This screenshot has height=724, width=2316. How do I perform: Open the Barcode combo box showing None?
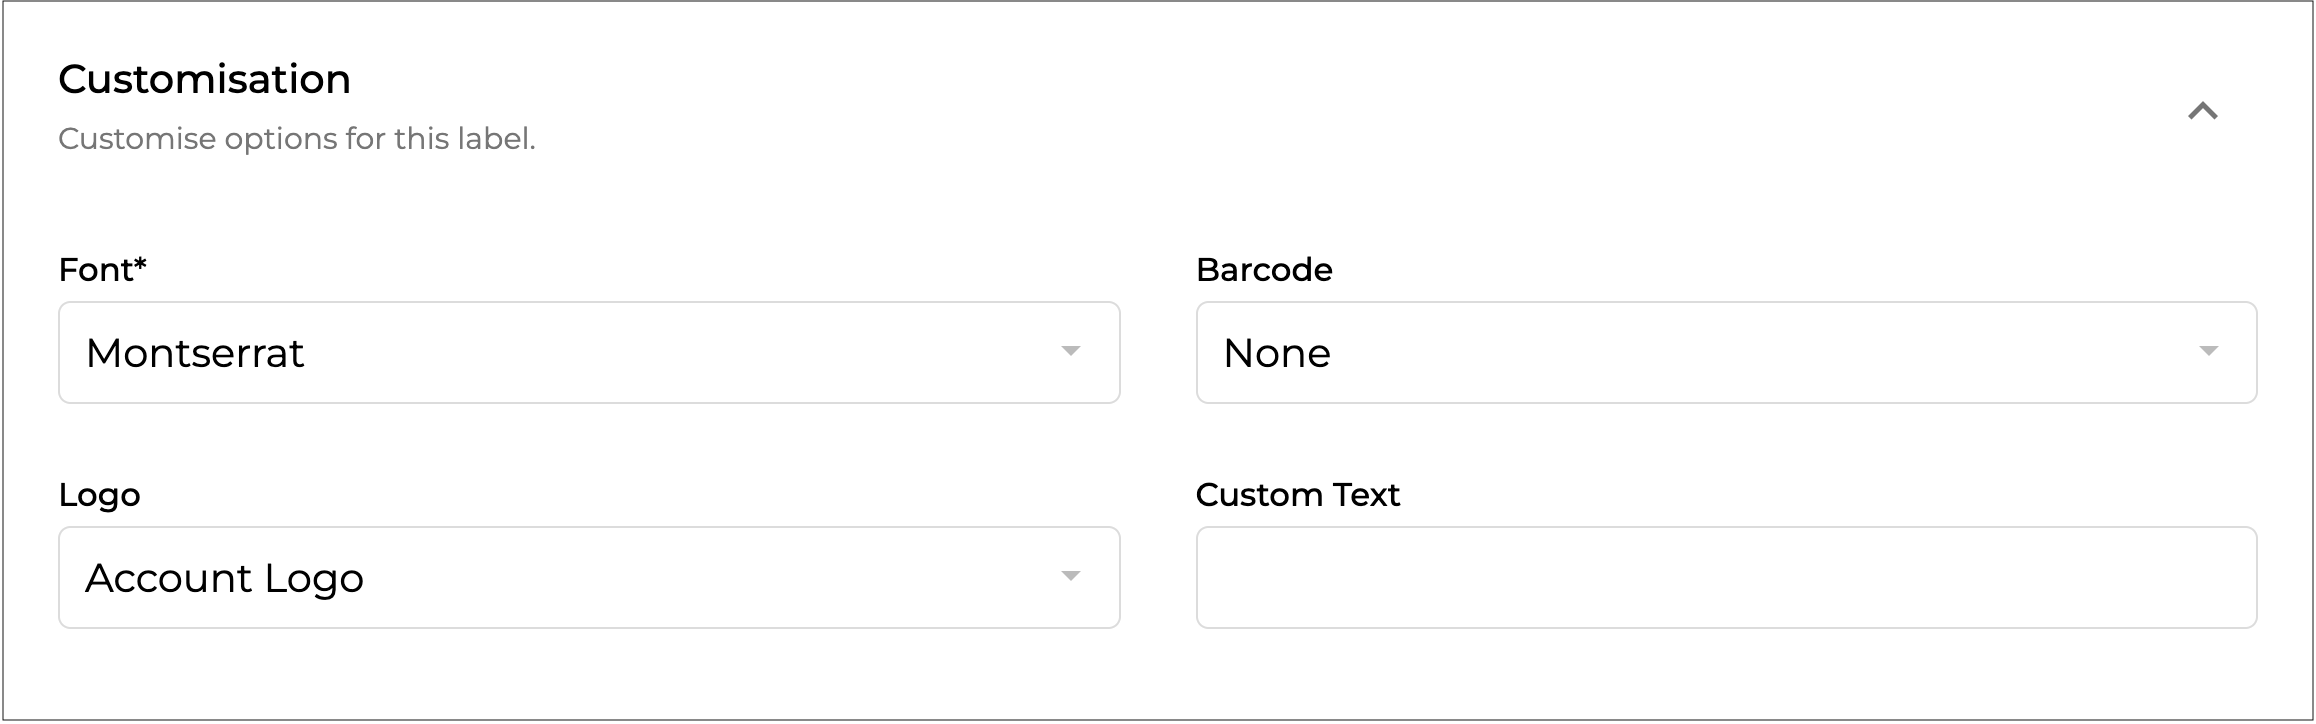coord(1726,353)
